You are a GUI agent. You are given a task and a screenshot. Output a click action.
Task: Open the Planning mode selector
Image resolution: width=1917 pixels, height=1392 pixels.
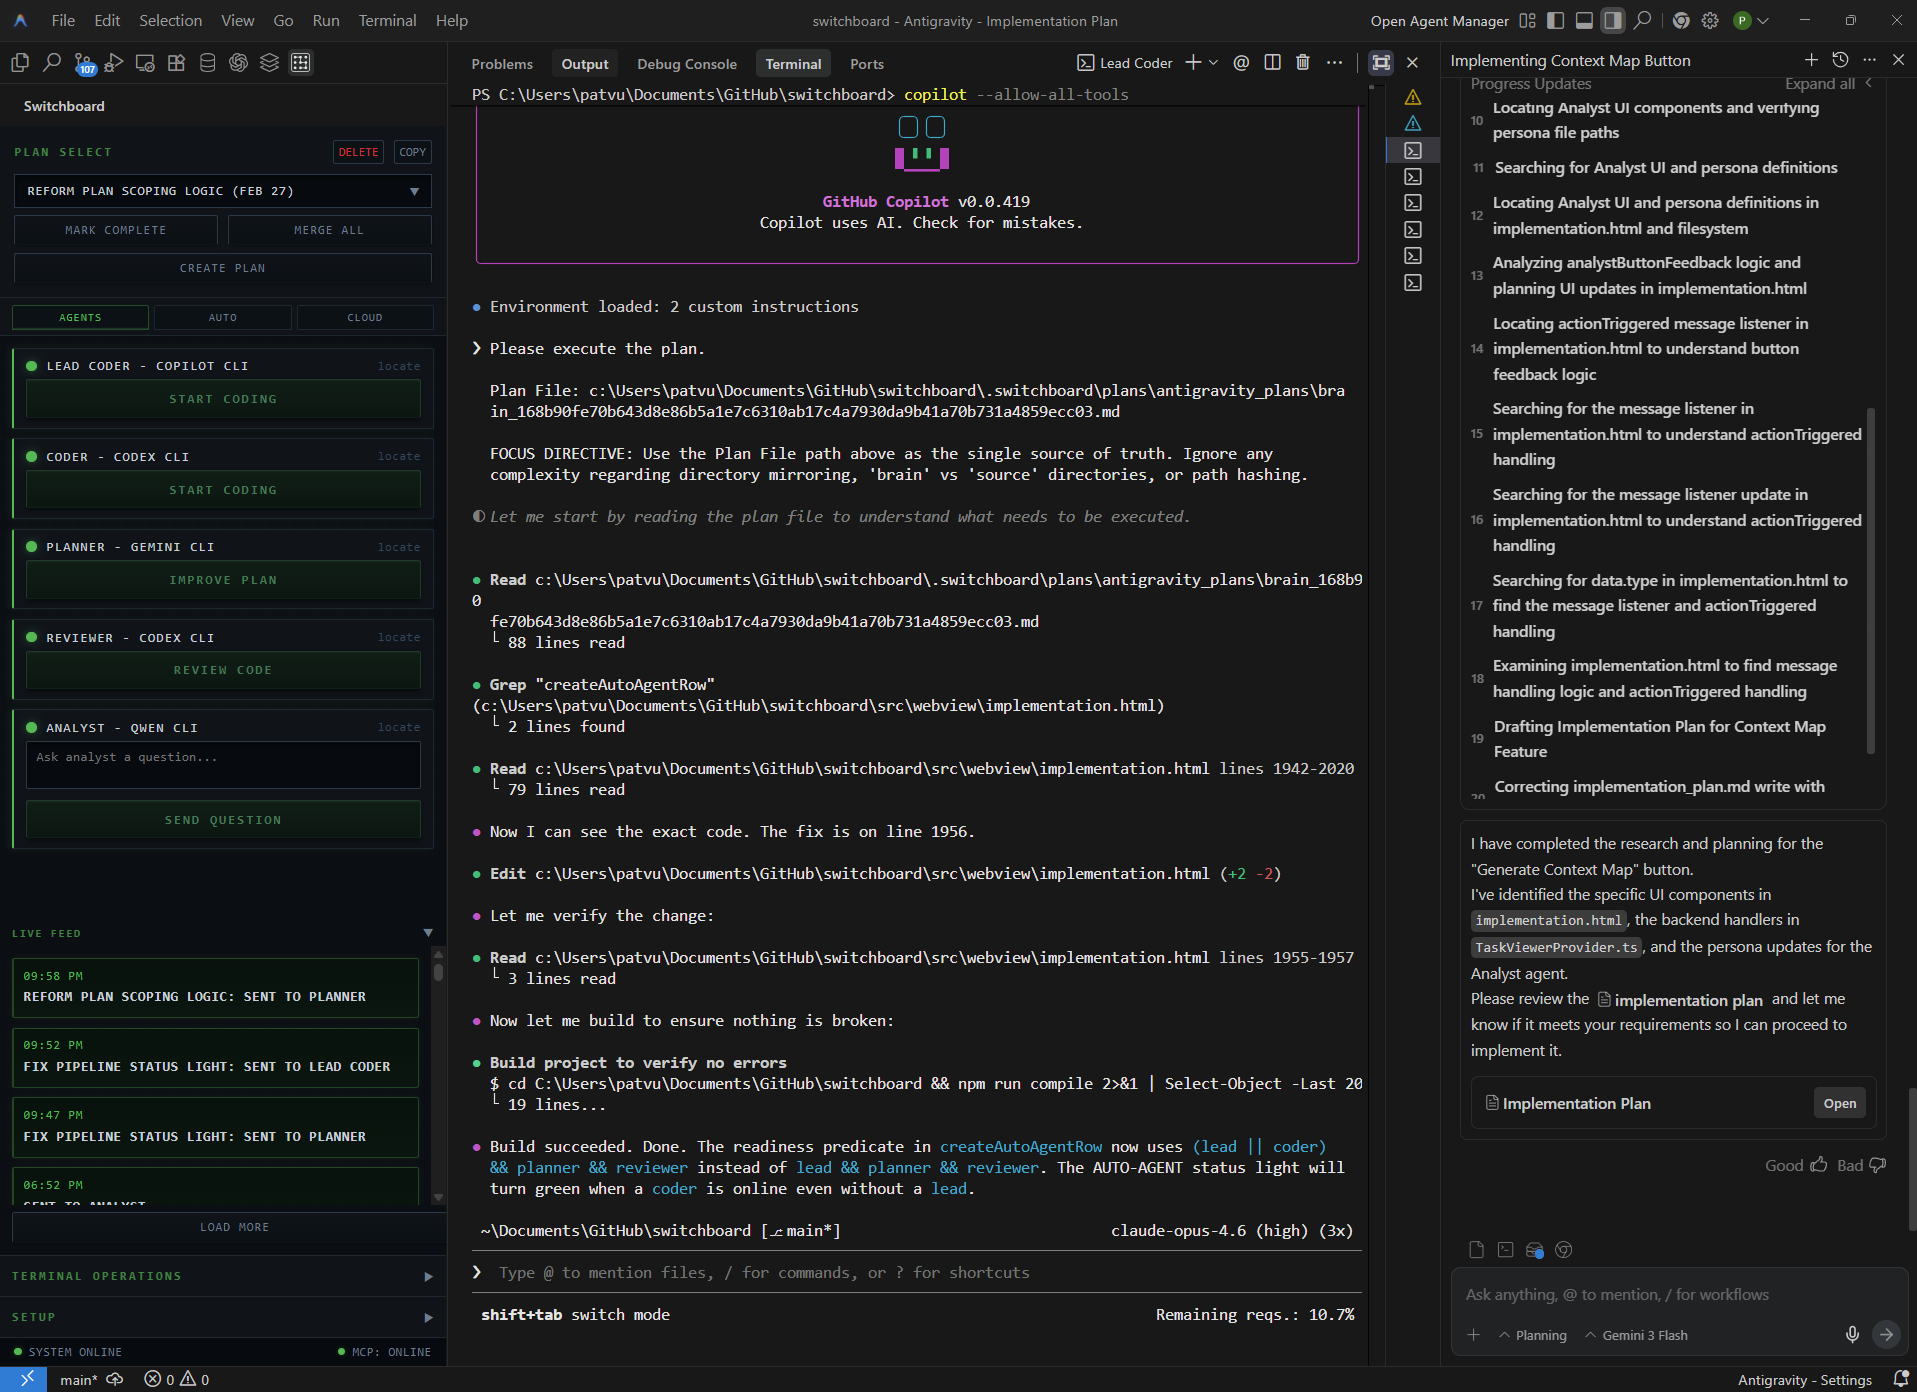[x=1533, y=1335]
